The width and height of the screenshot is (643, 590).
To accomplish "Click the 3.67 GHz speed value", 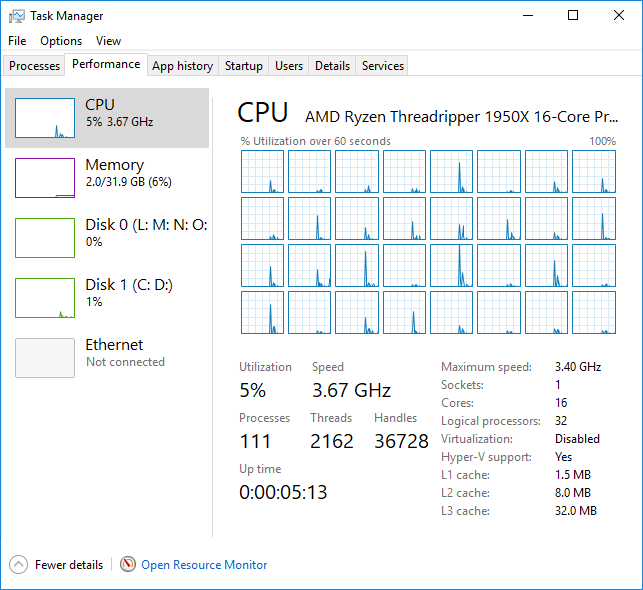I will (x=351, y=390).
